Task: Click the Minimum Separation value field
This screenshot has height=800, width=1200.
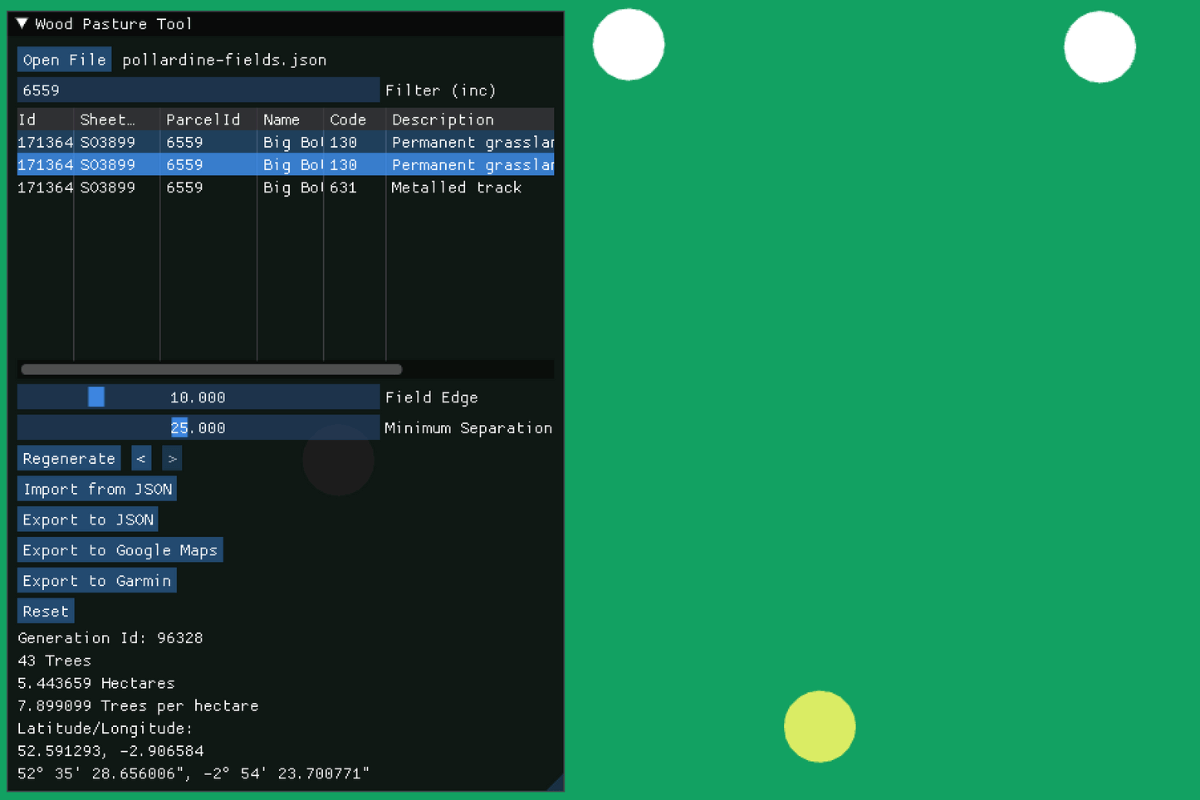Action: [198, 428]
